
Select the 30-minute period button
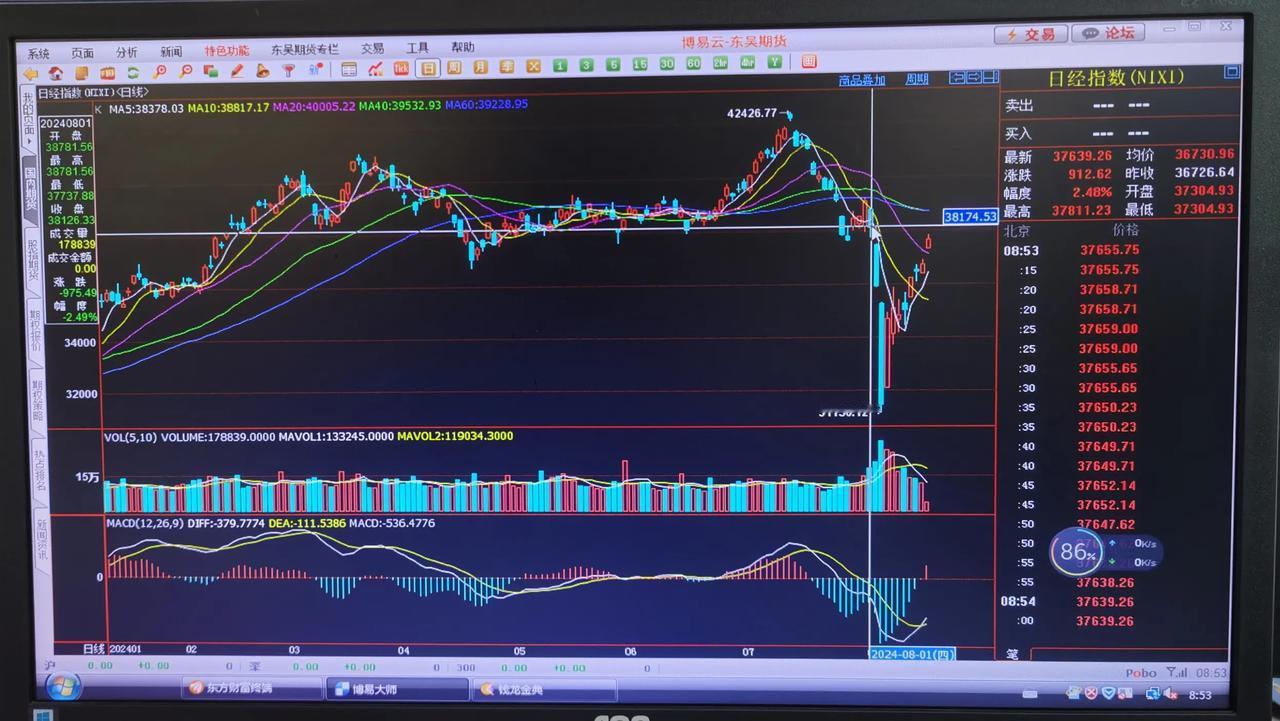click(x=667, y=64)
